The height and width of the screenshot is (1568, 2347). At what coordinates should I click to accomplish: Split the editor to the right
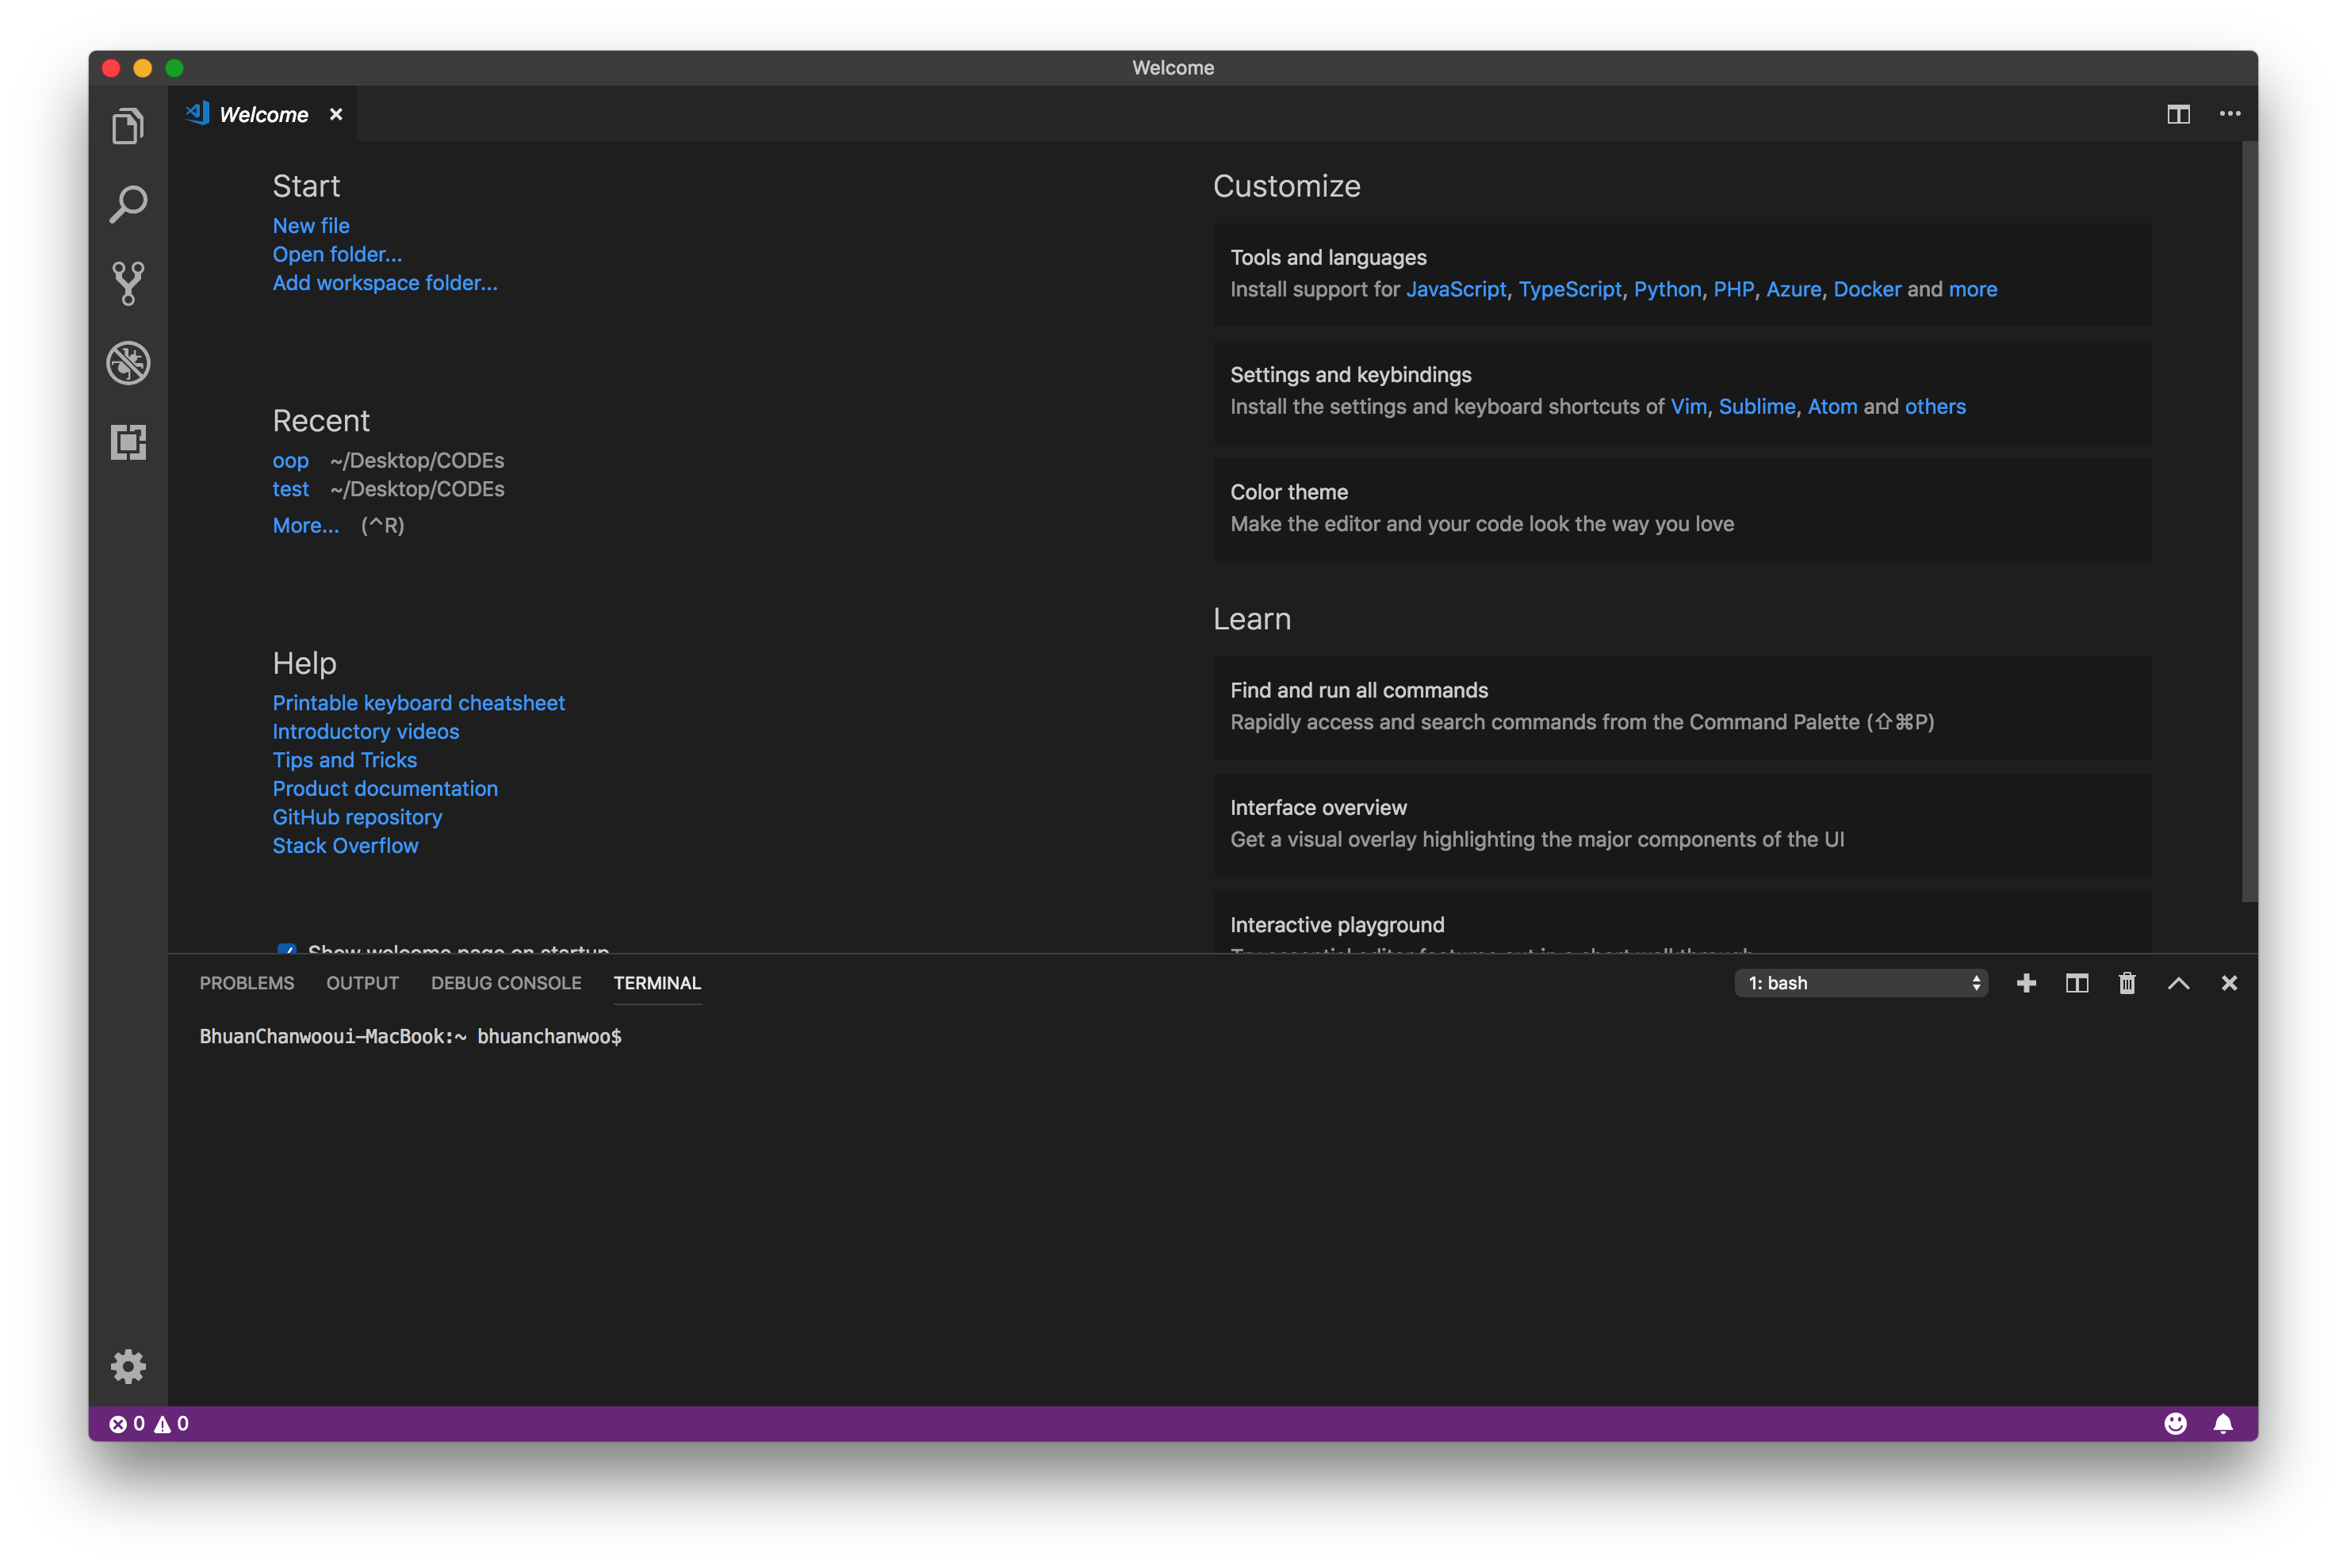2178,114
